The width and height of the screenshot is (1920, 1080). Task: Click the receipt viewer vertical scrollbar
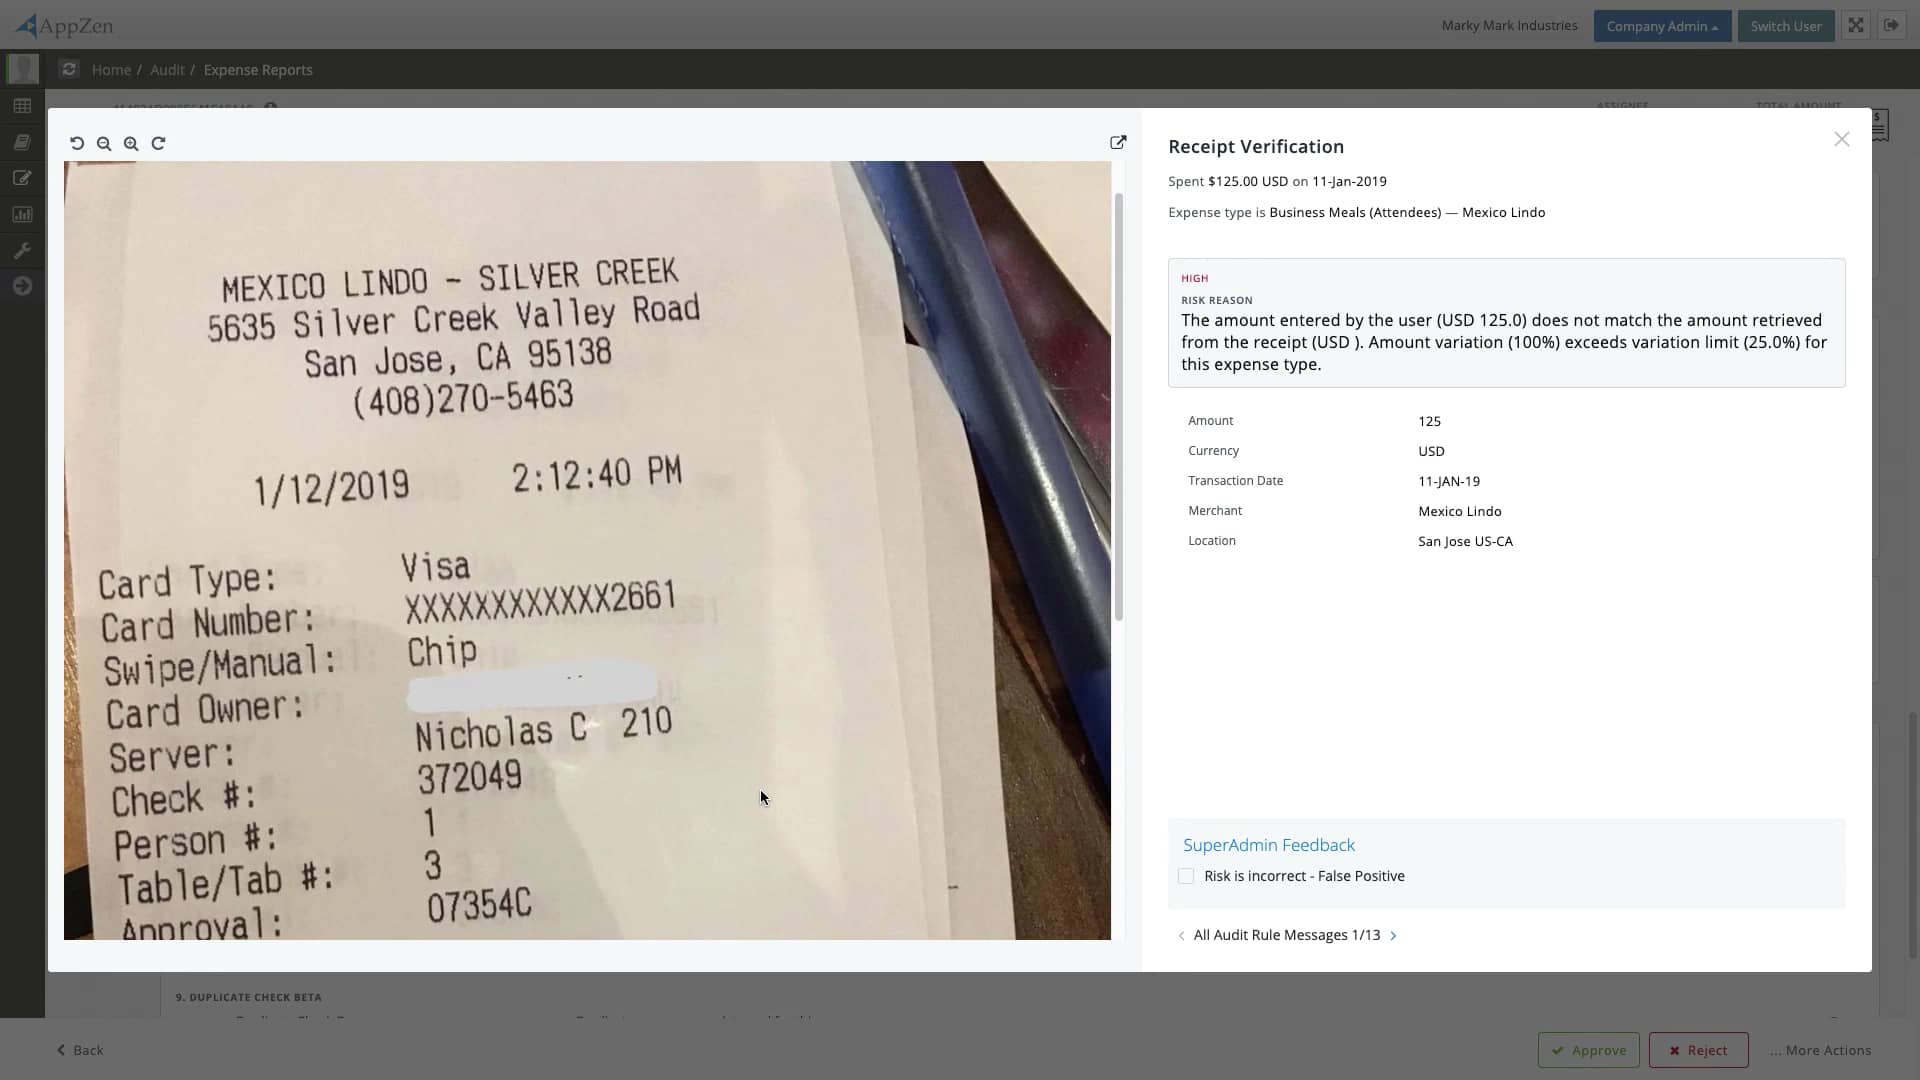click(1118, 405)
